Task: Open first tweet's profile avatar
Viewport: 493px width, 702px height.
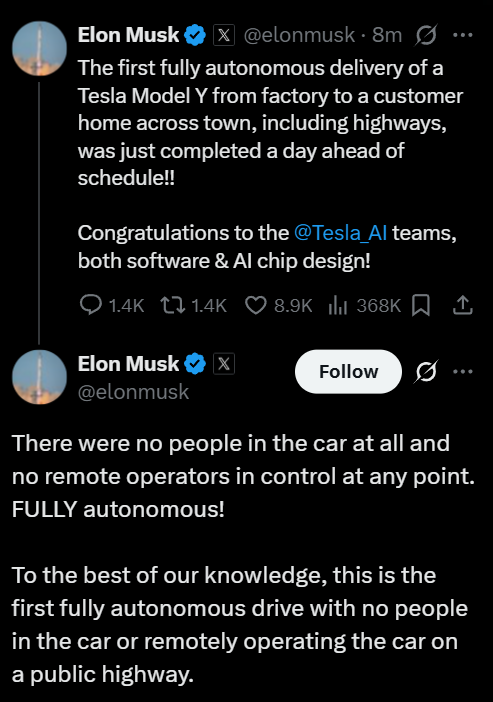Action: 39,48
